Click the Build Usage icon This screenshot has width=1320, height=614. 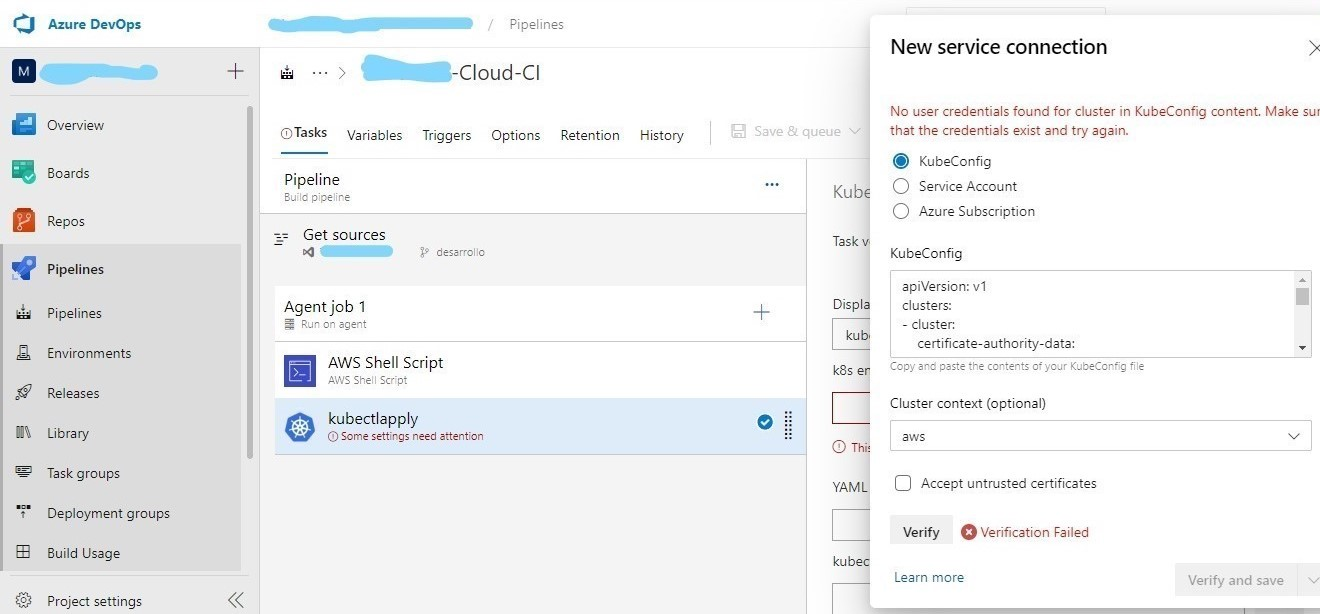24,553
